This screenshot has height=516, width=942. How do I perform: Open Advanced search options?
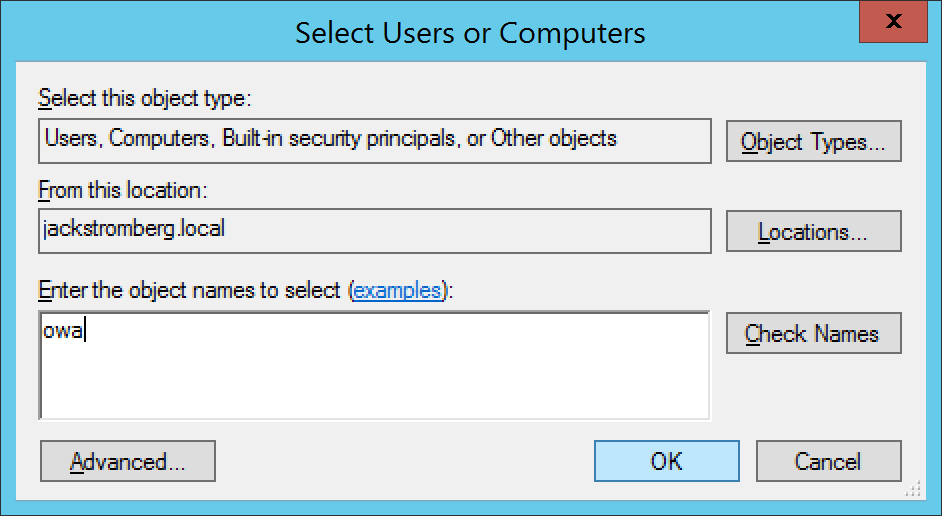128,462
